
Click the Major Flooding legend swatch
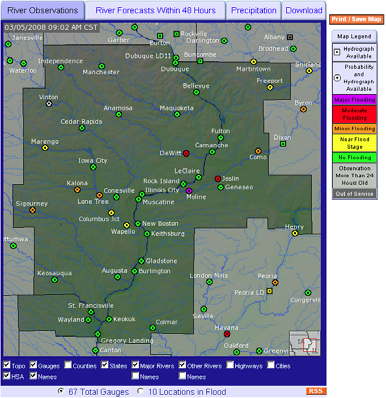coord(355,100)
